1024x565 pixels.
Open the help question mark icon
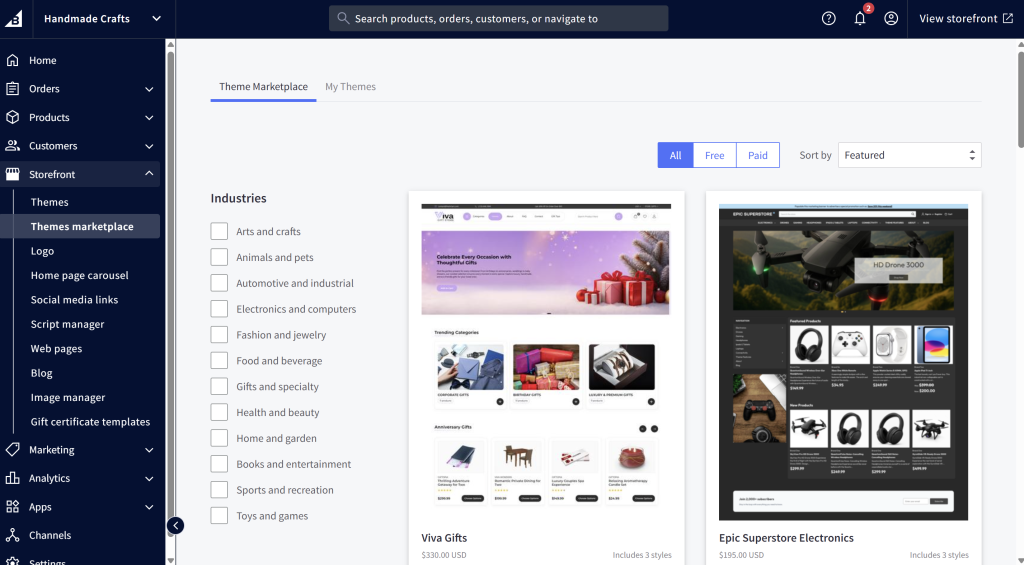pos(829,18)
